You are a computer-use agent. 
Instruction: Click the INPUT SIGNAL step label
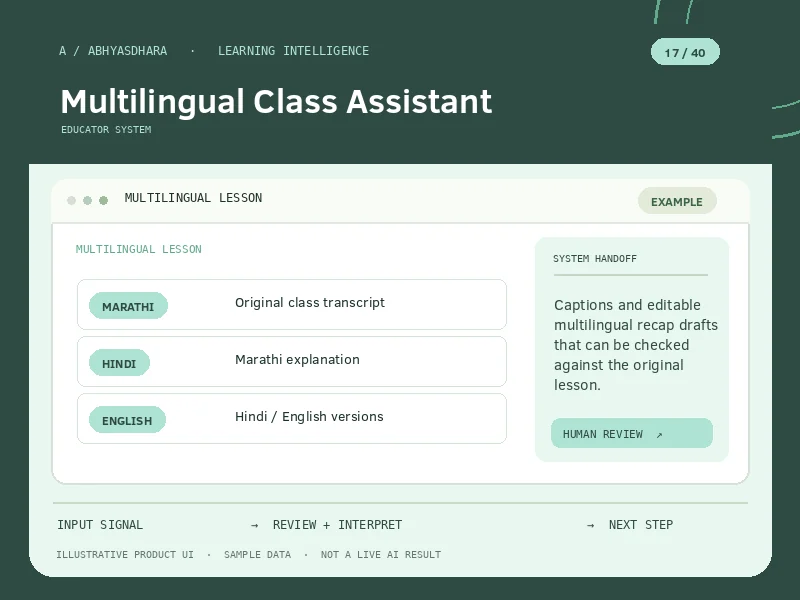click(100, 524)
